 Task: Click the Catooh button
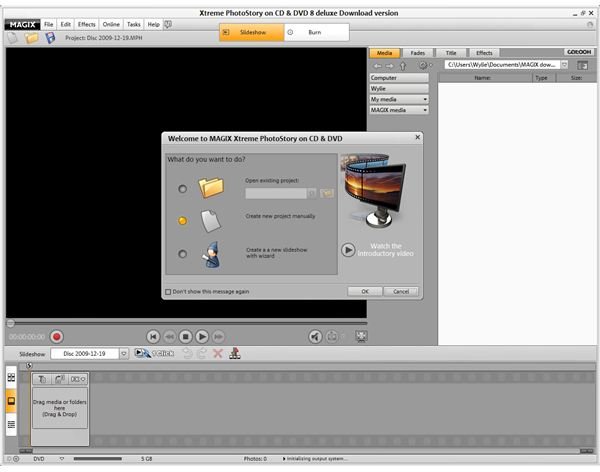(x=579, y=52)
